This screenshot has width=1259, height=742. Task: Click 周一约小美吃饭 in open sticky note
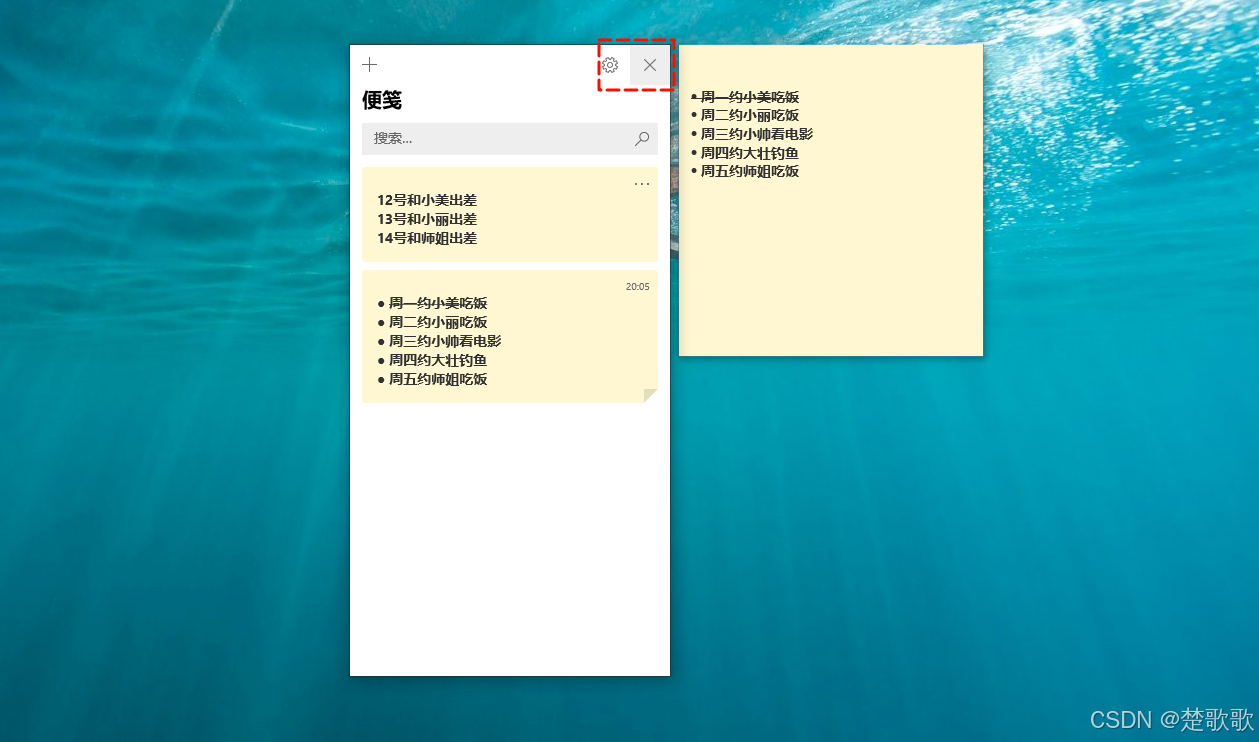(750, 97)
